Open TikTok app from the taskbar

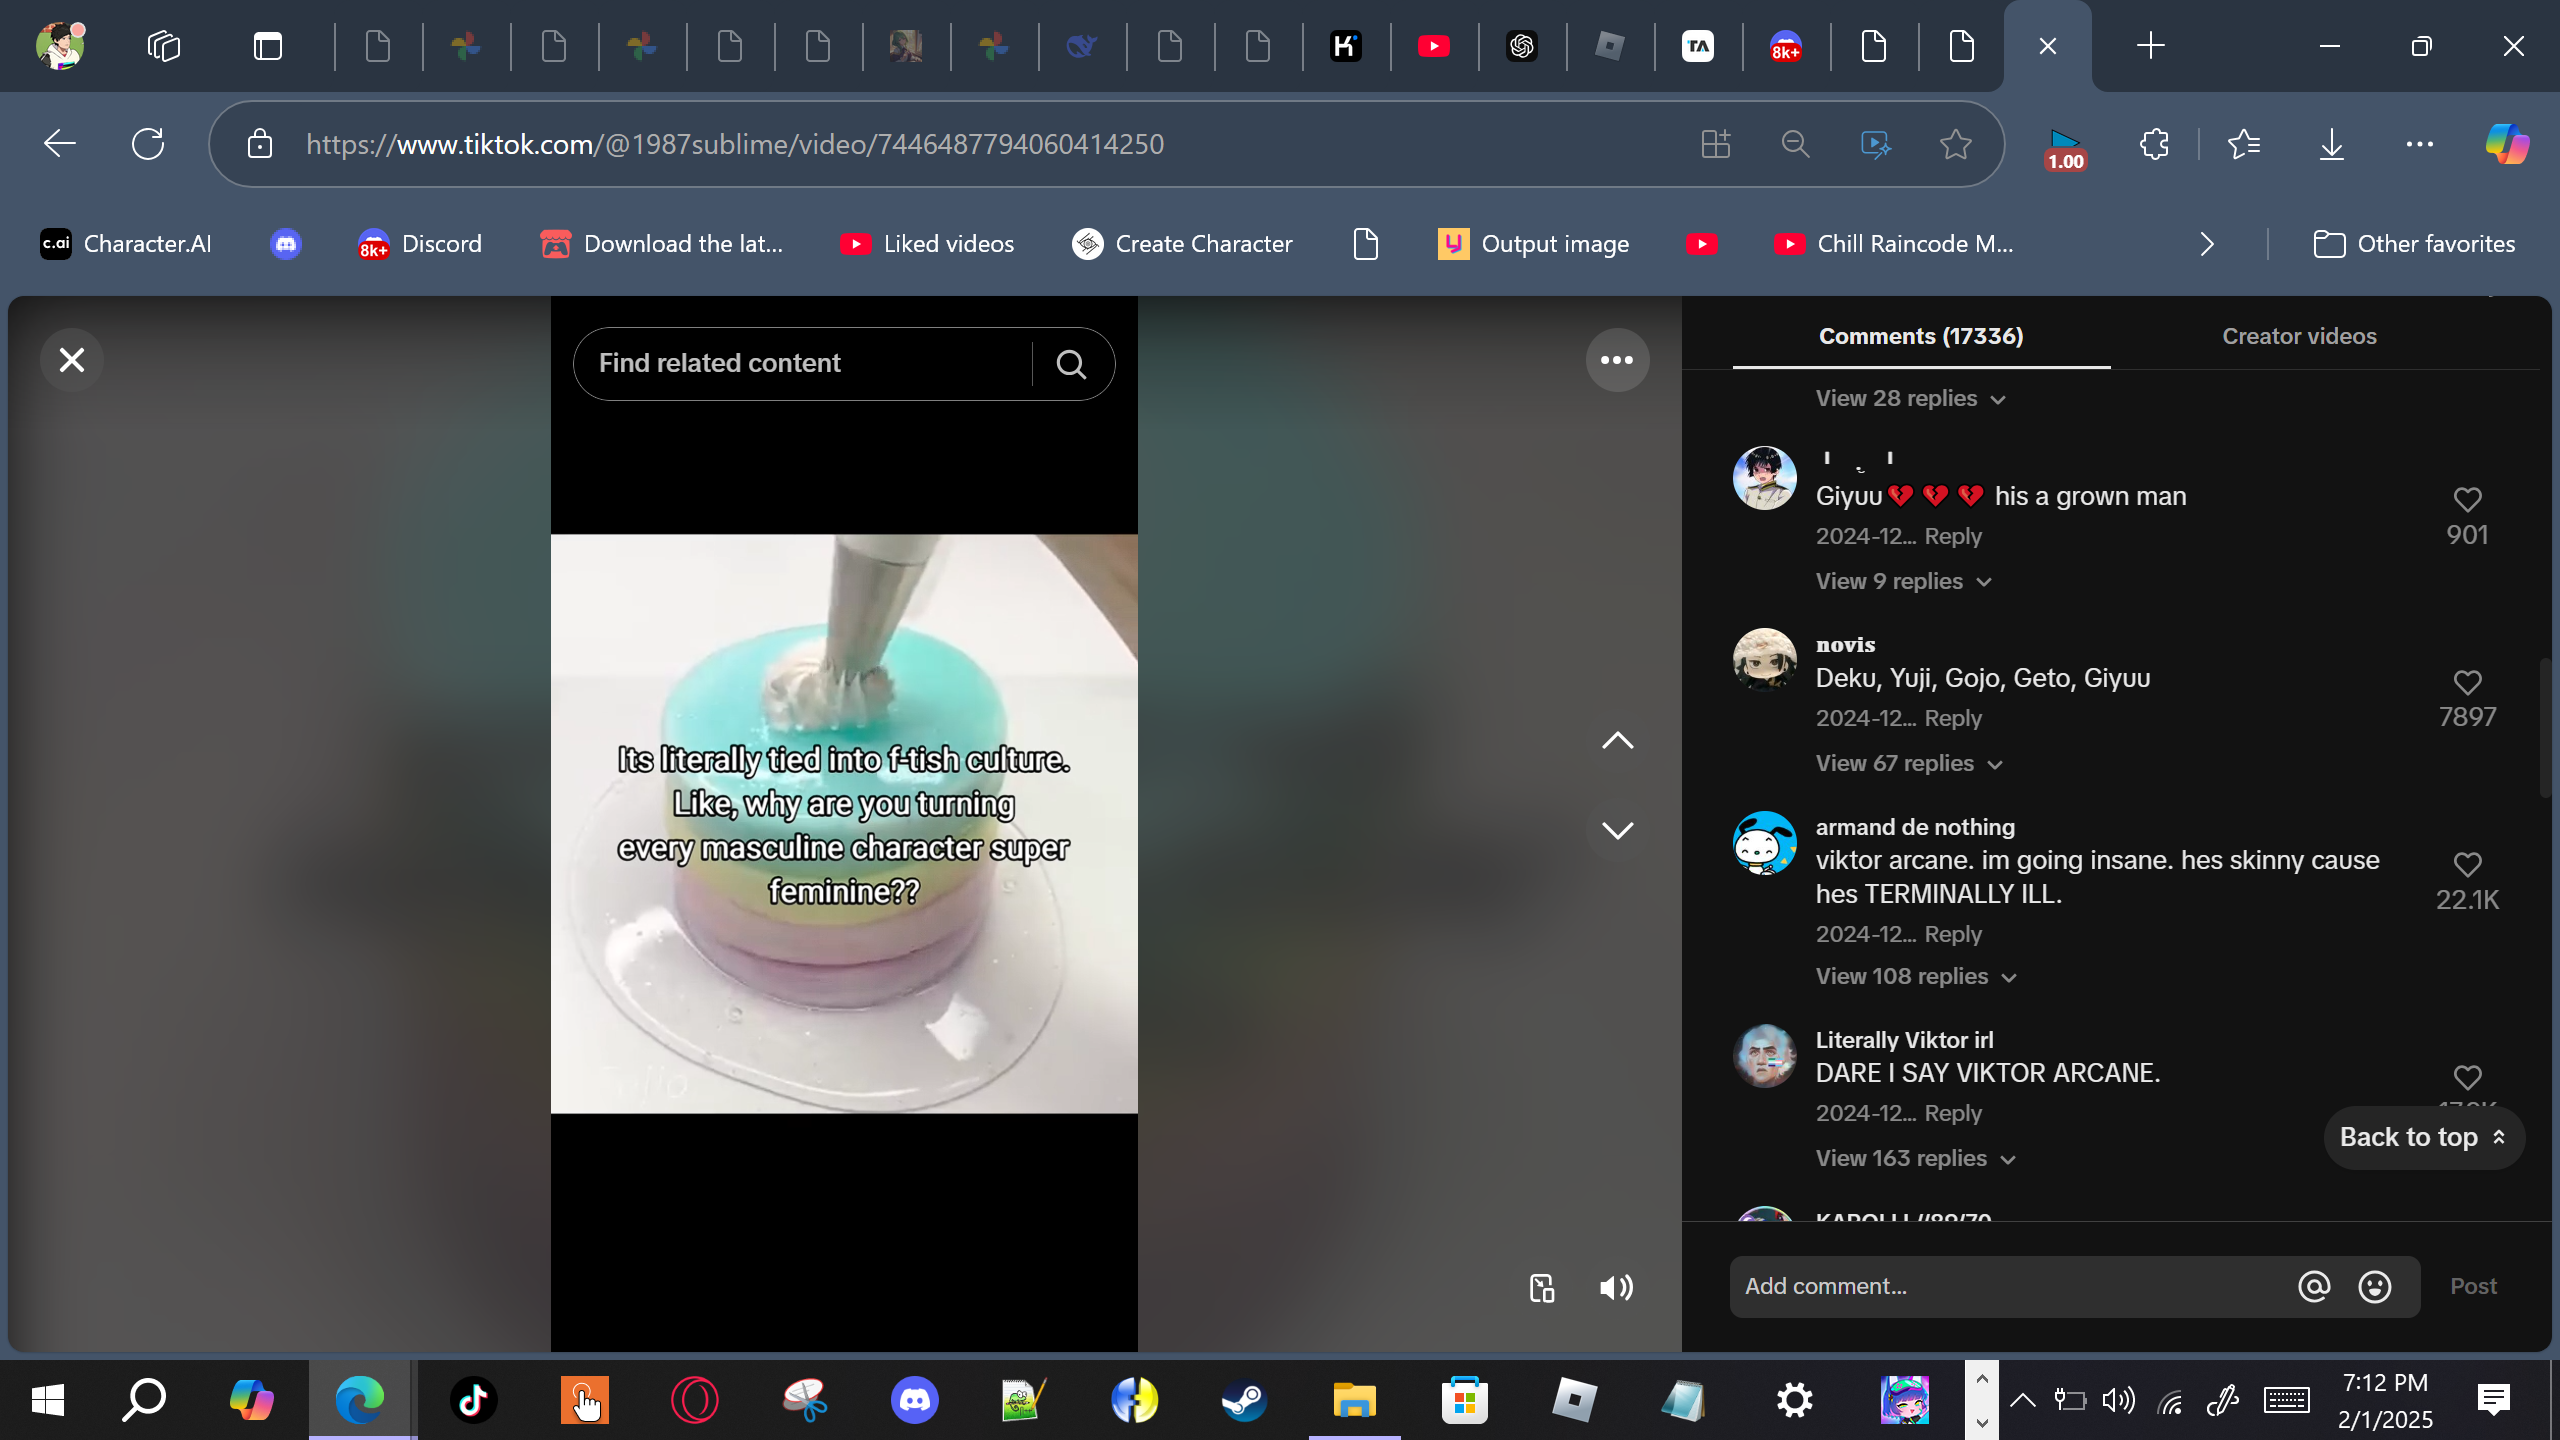[x=474, y=1400]
